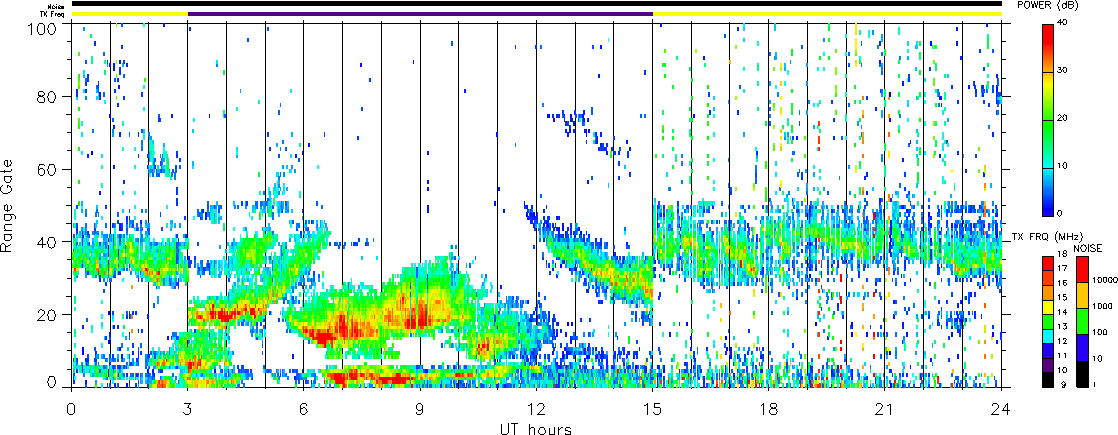
Task: Click the TX frequency legend value 18
Action: (1062, 254)
